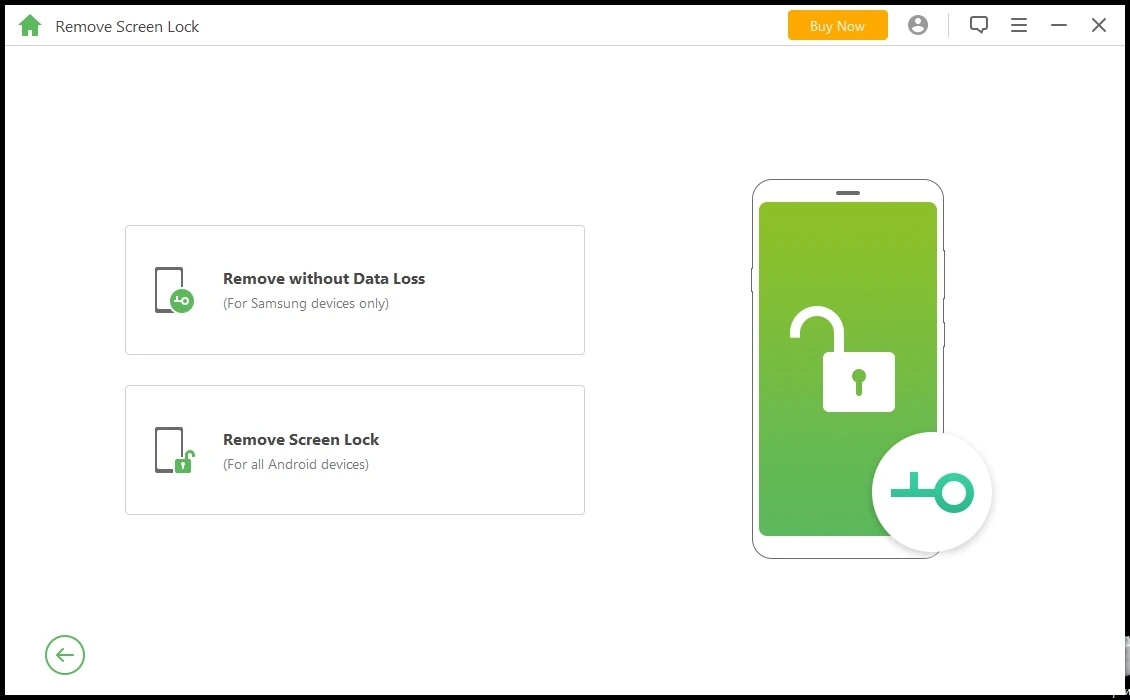Click the white open padlock graphic

pyautogui.click(x=842, y=359)
